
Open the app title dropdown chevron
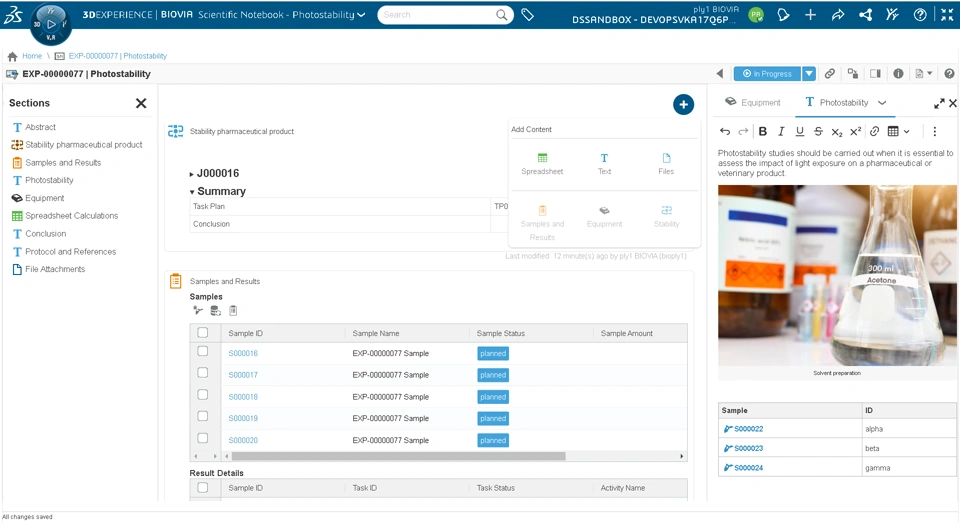pyautogui.click(x=361, y=15)
